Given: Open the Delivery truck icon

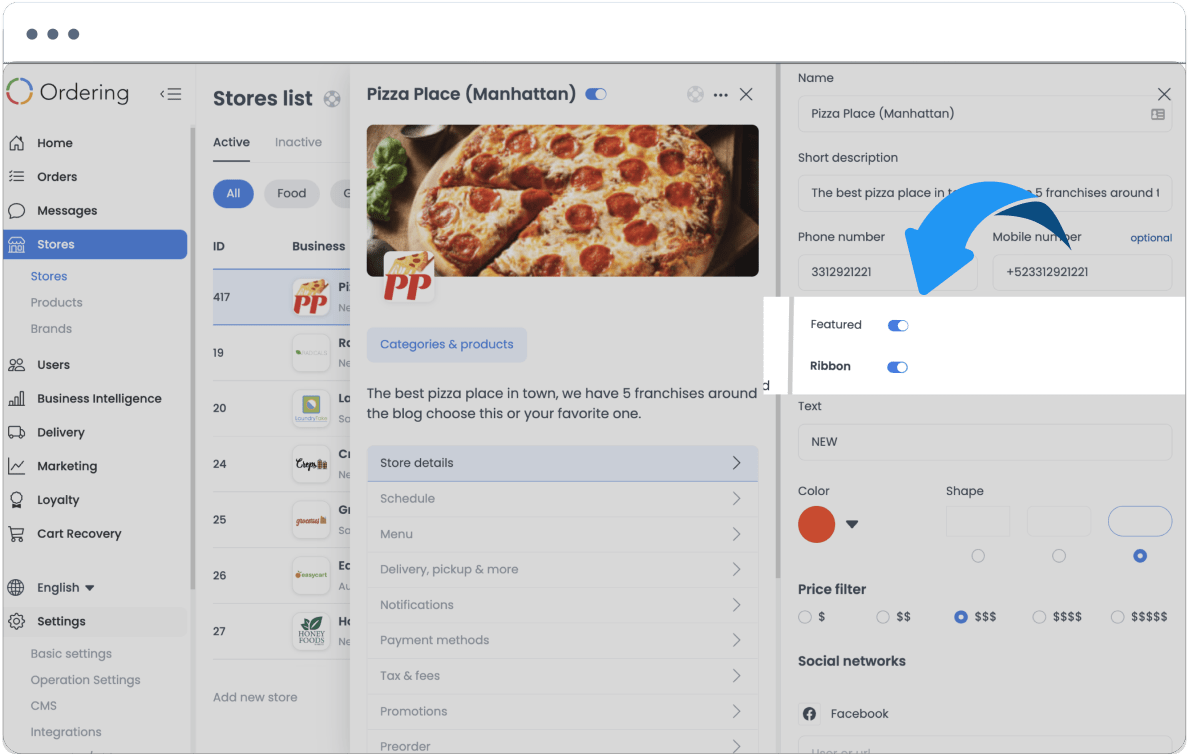Looking at the screenshot, I should click(x=17, y=432).
